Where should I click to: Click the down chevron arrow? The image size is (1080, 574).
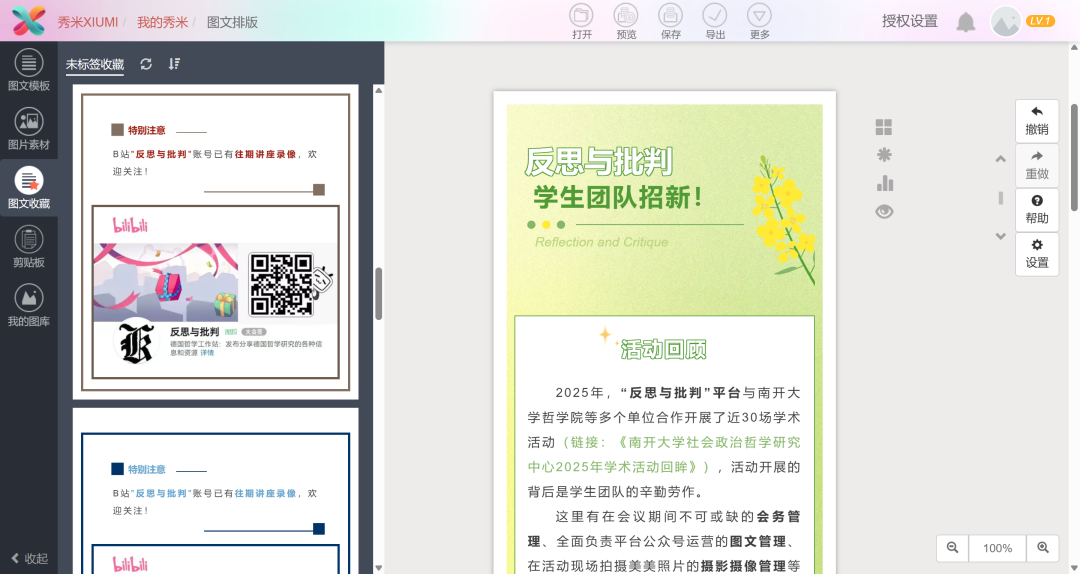pyautogui.click(x=1001, y=236)
